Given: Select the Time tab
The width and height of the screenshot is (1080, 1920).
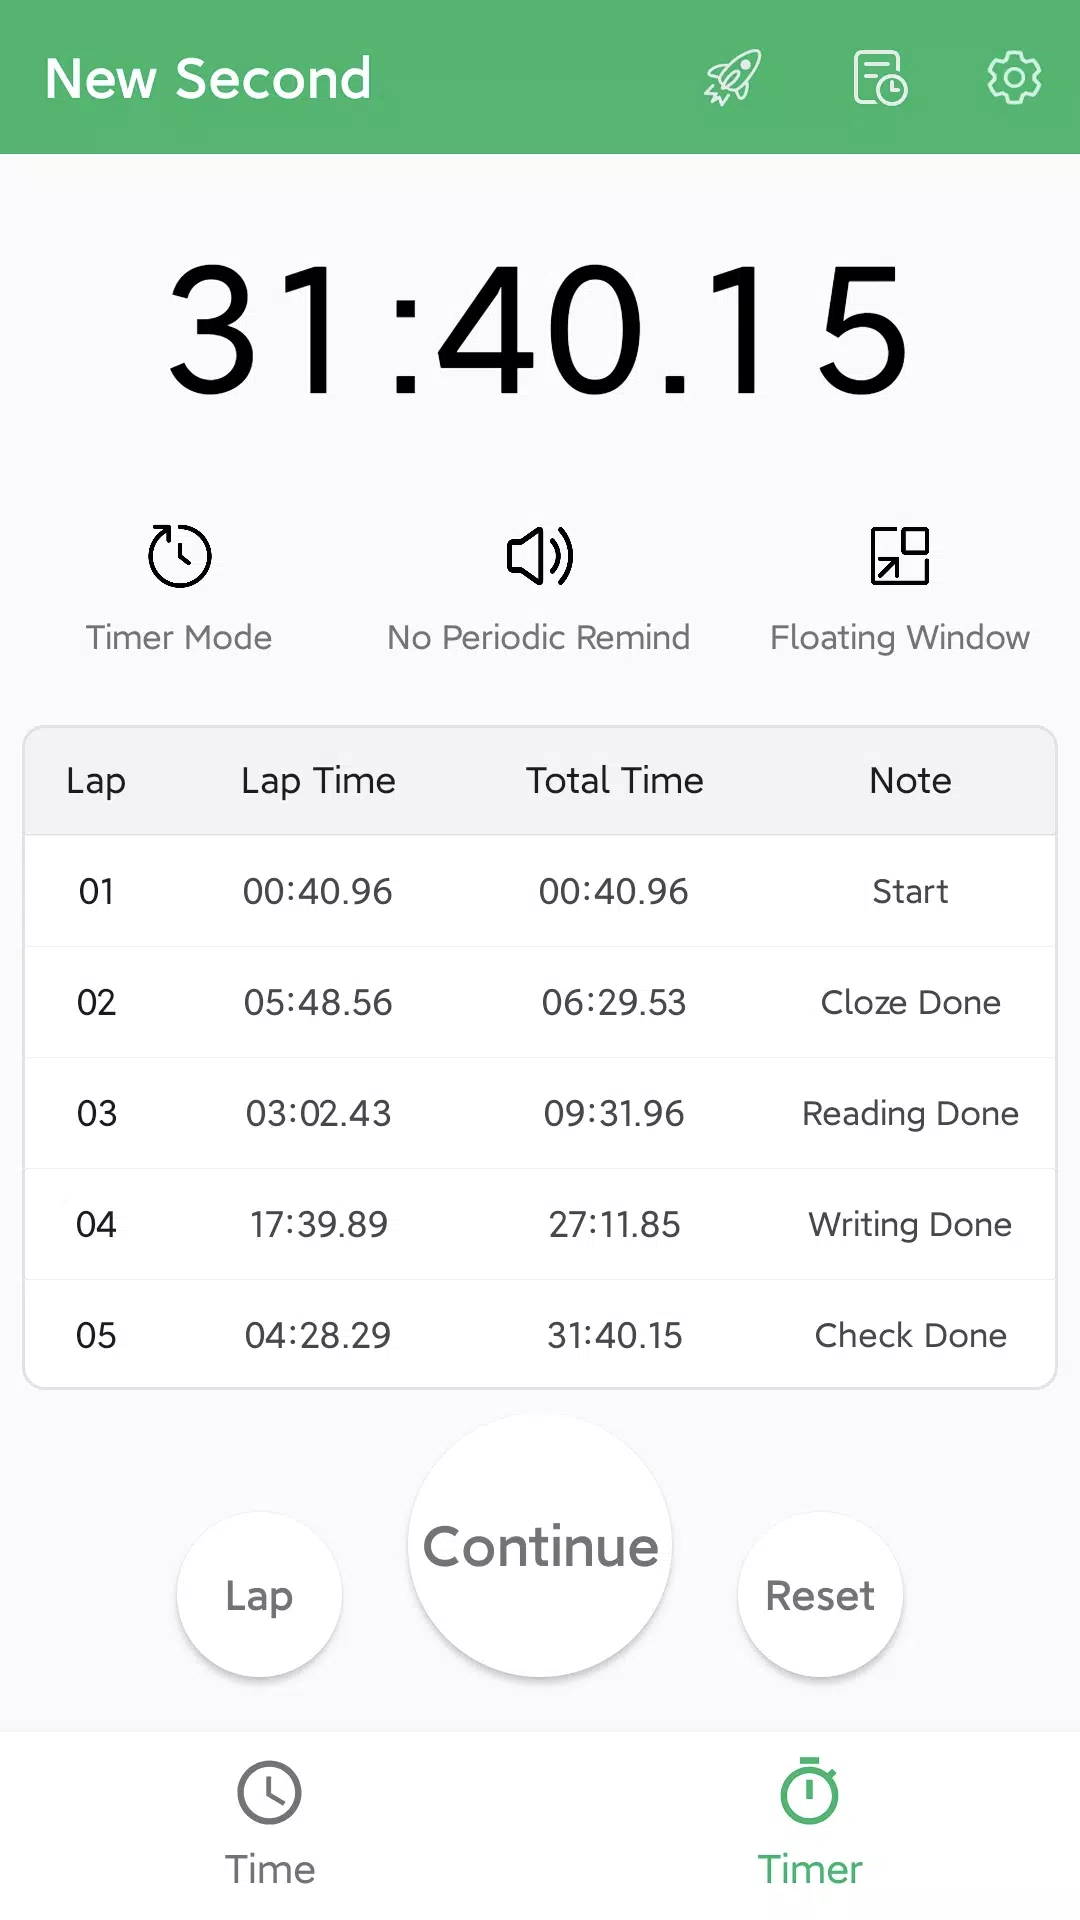Looking at the screenshot, I should (270, 1825).
